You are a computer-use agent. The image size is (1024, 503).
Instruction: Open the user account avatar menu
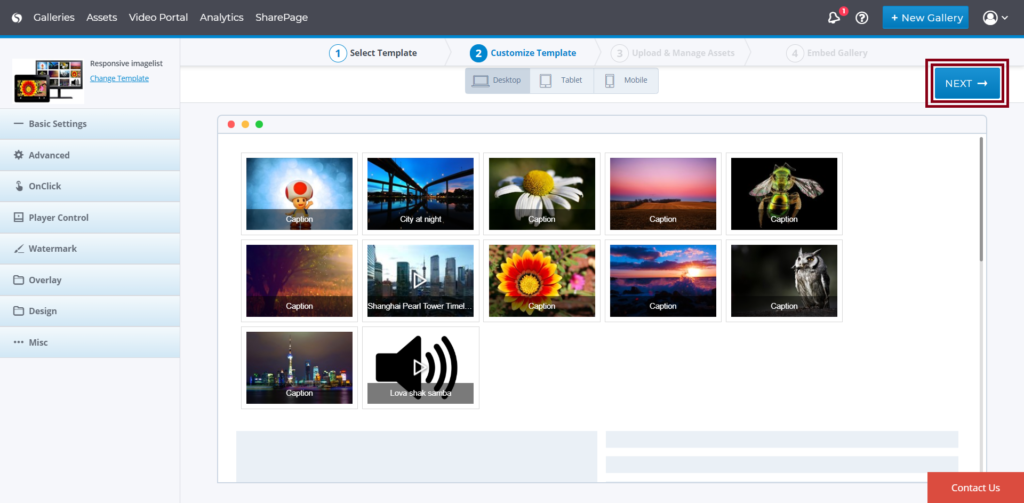[994, 18]
